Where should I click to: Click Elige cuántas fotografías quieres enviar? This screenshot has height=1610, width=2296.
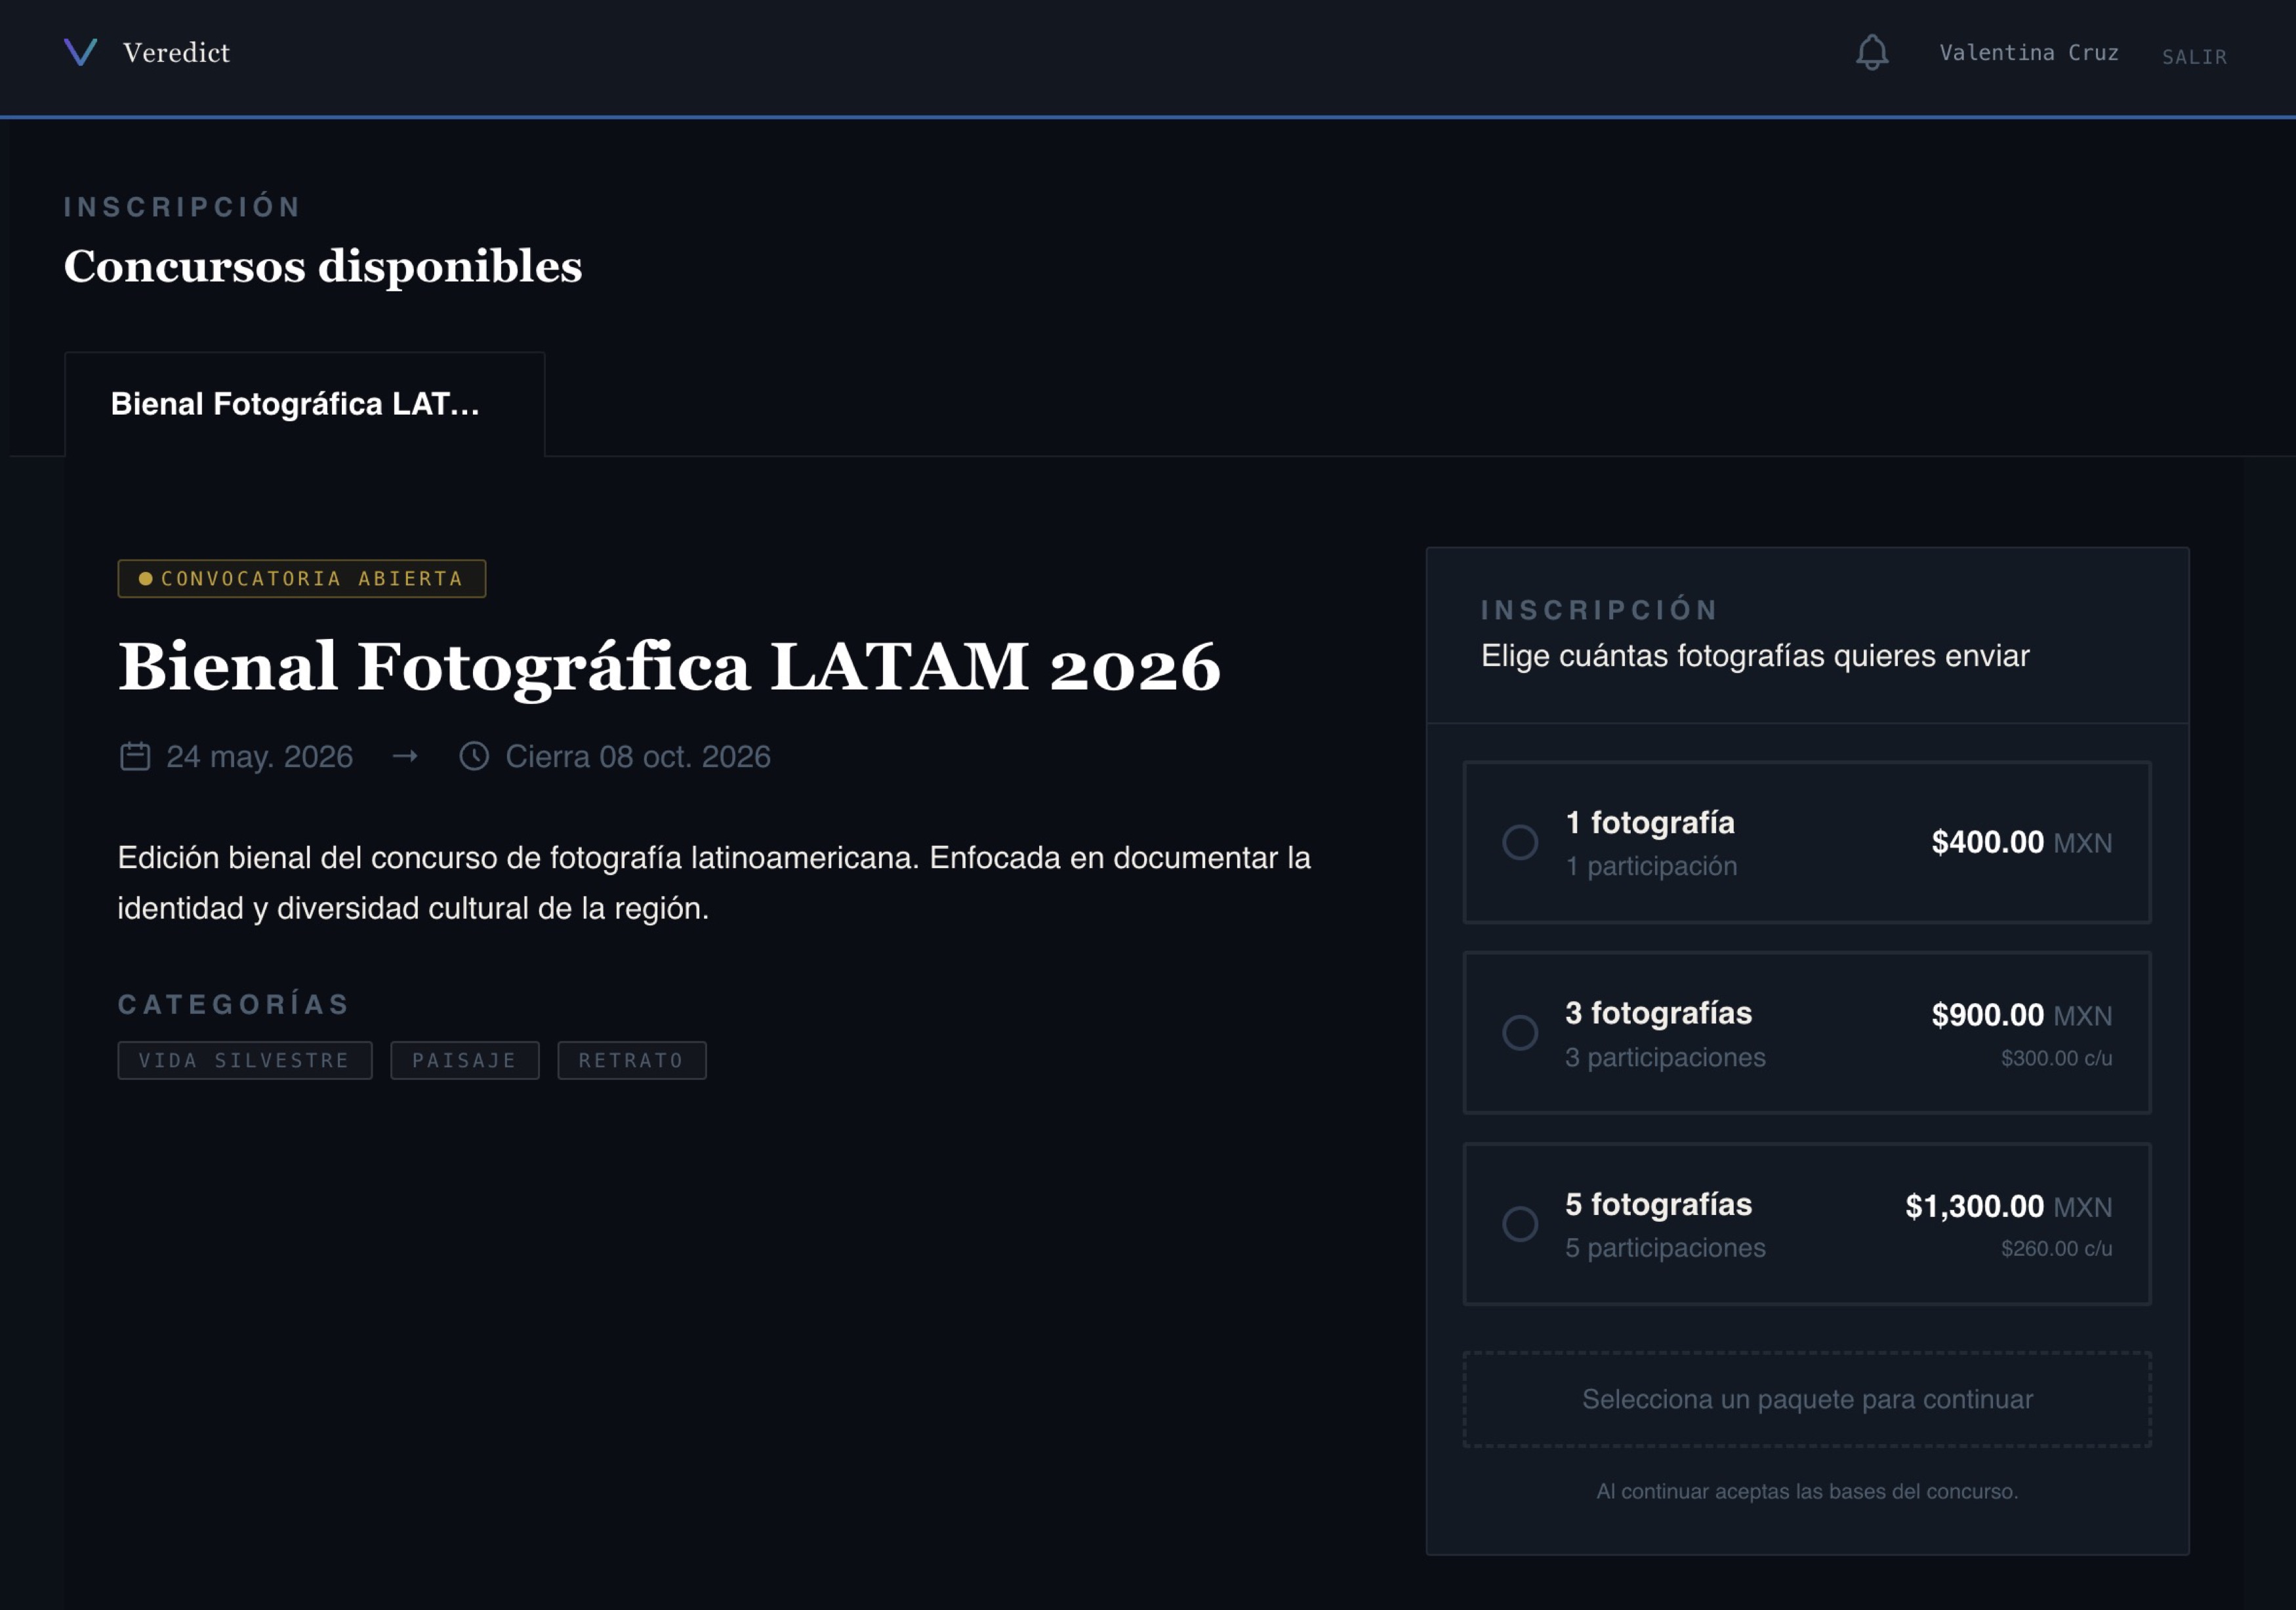(1755, 656)
